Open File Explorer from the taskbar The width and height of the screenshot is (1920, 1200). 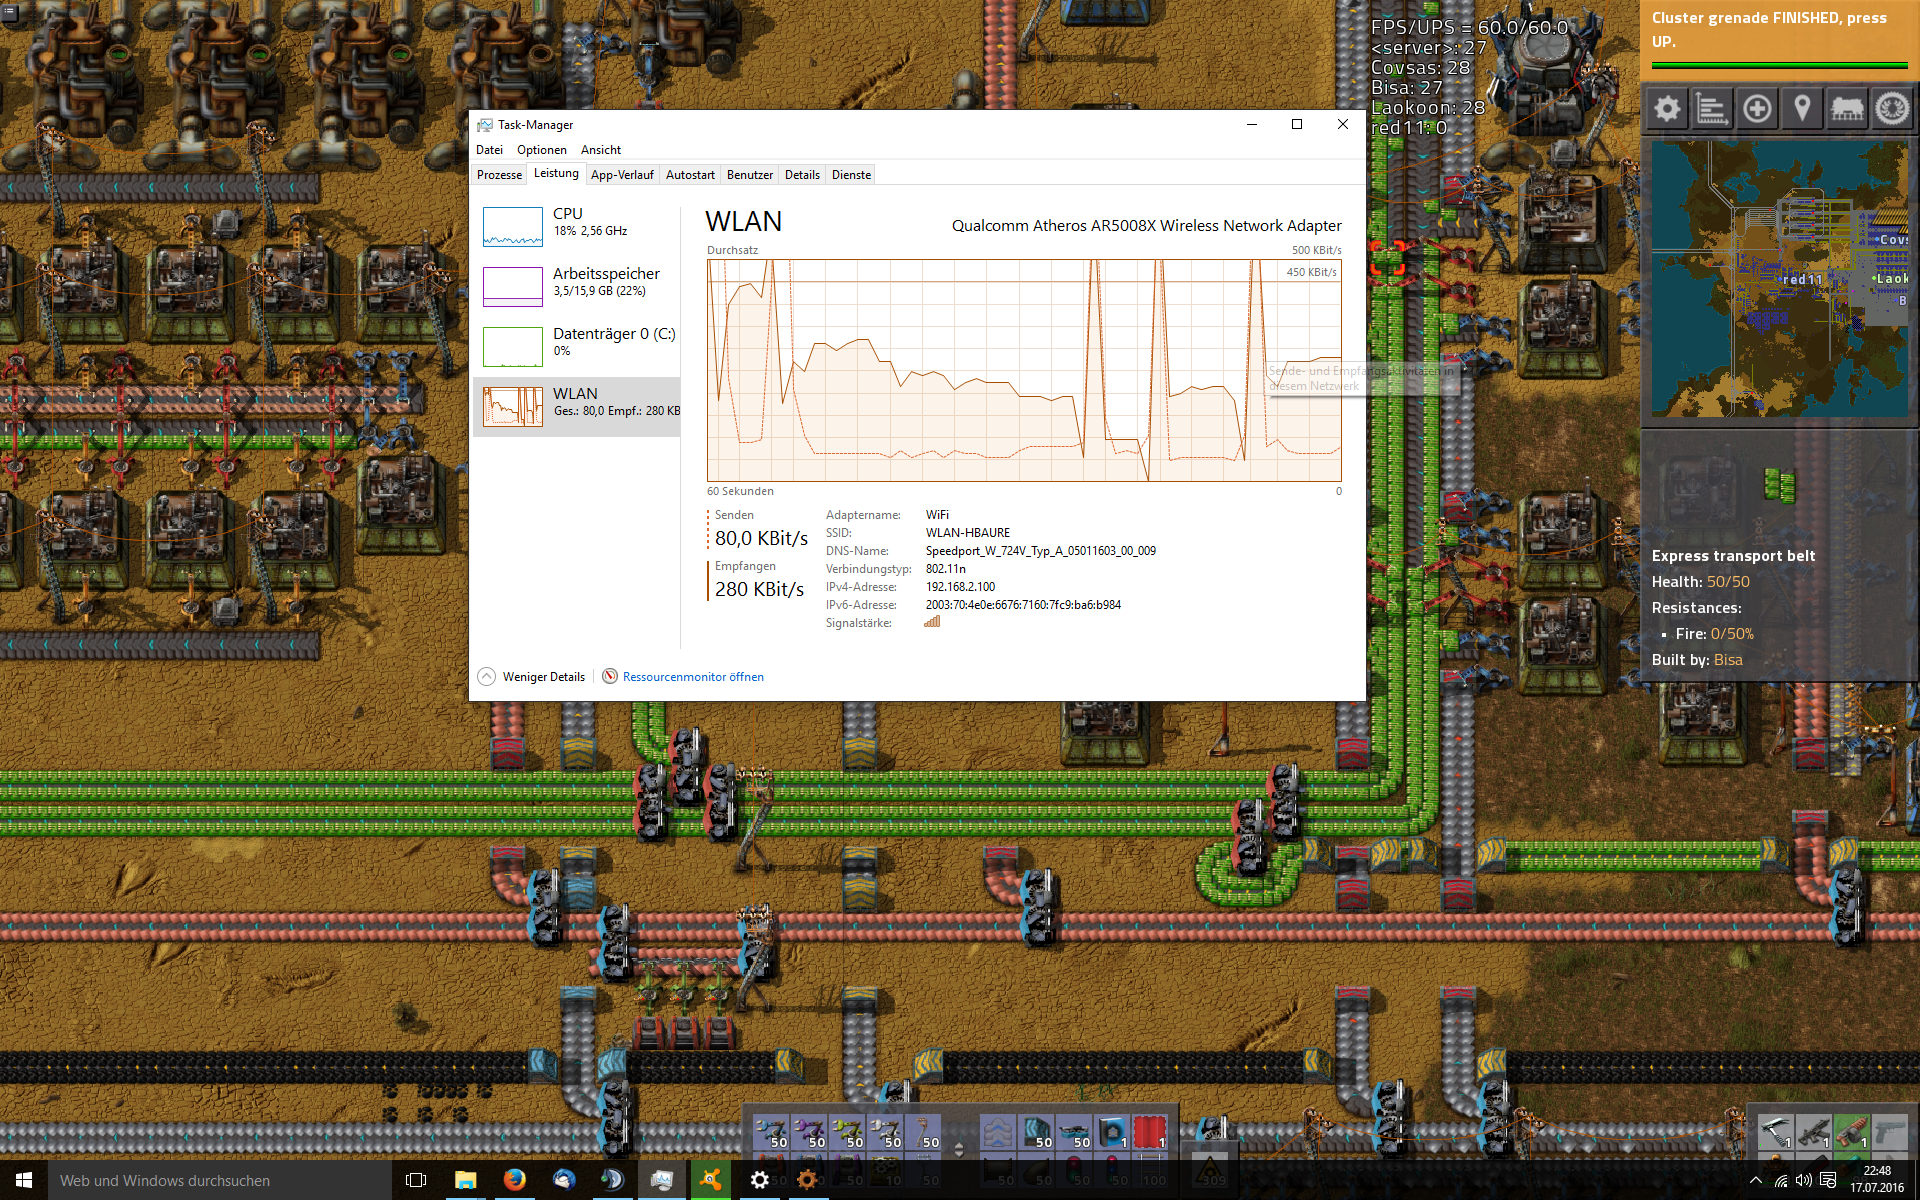465,1180
